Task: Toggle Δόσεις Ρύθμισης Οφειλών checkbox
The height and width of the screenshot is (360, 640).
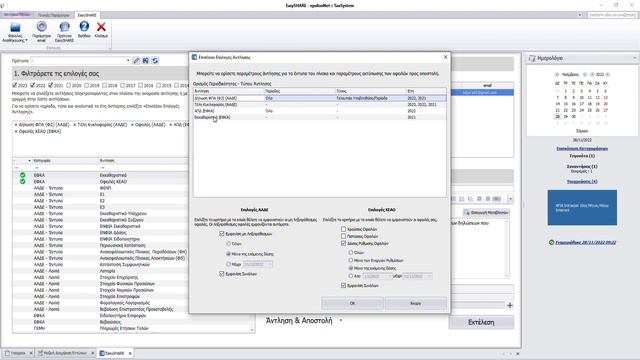Action: [343, 243]
